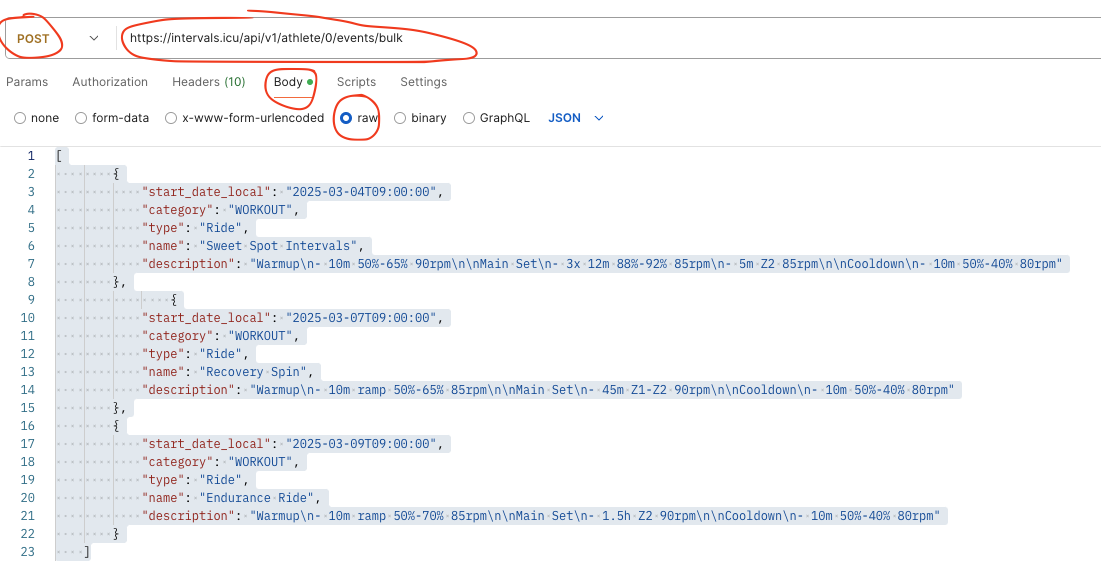Select x-www-form-urlencoded radio button
The width and height of the screenshot is (1101, 567).
(171, 118)
